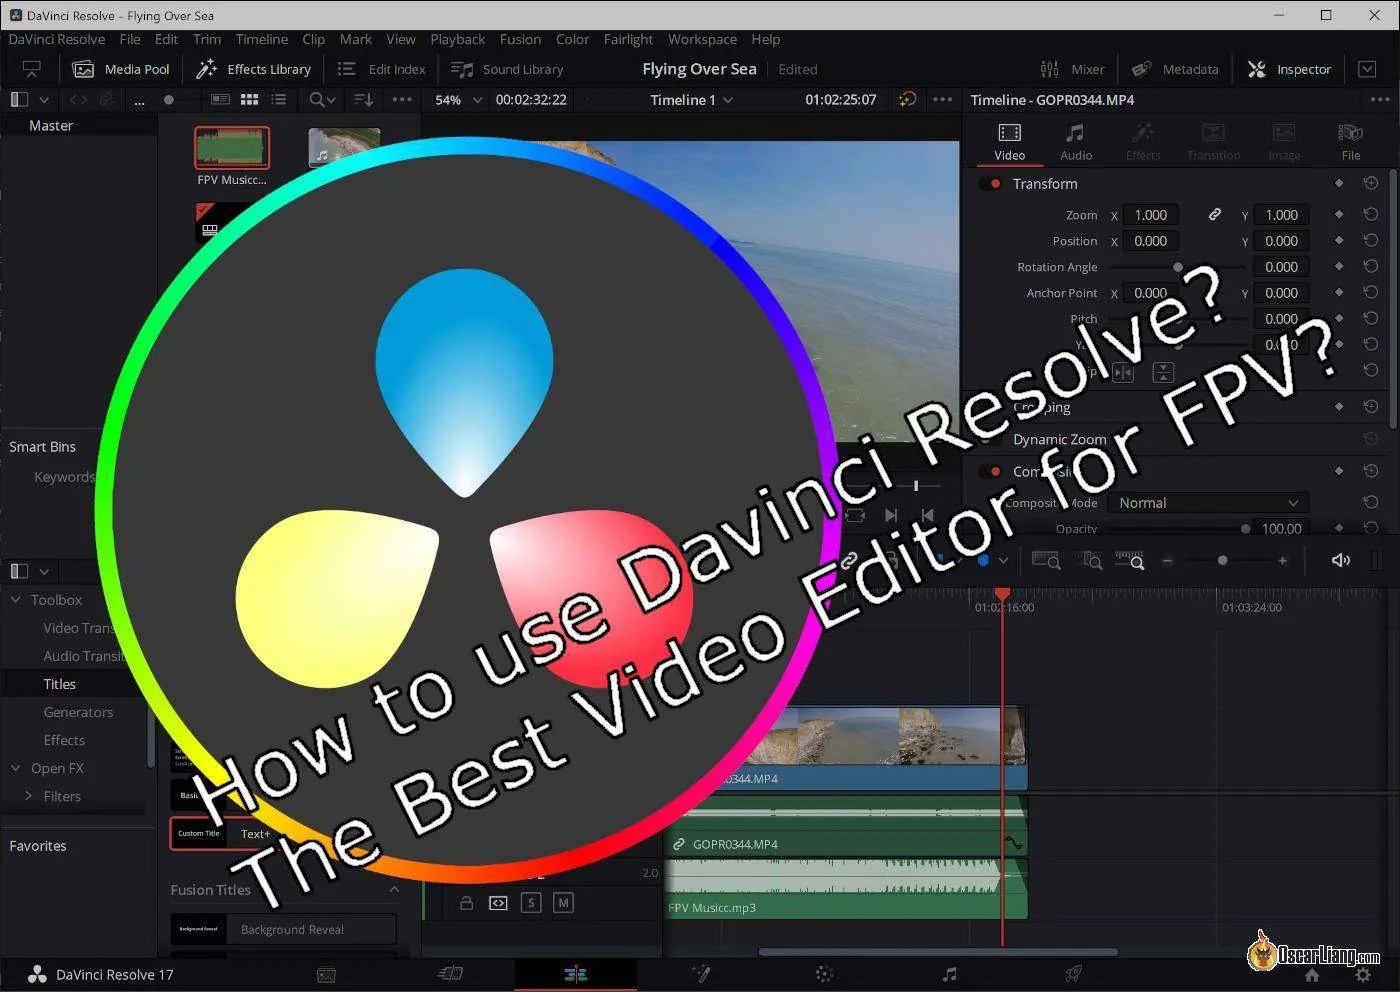Disable the Transform section toggle
1400x992 pixels.
pos(991,184)
